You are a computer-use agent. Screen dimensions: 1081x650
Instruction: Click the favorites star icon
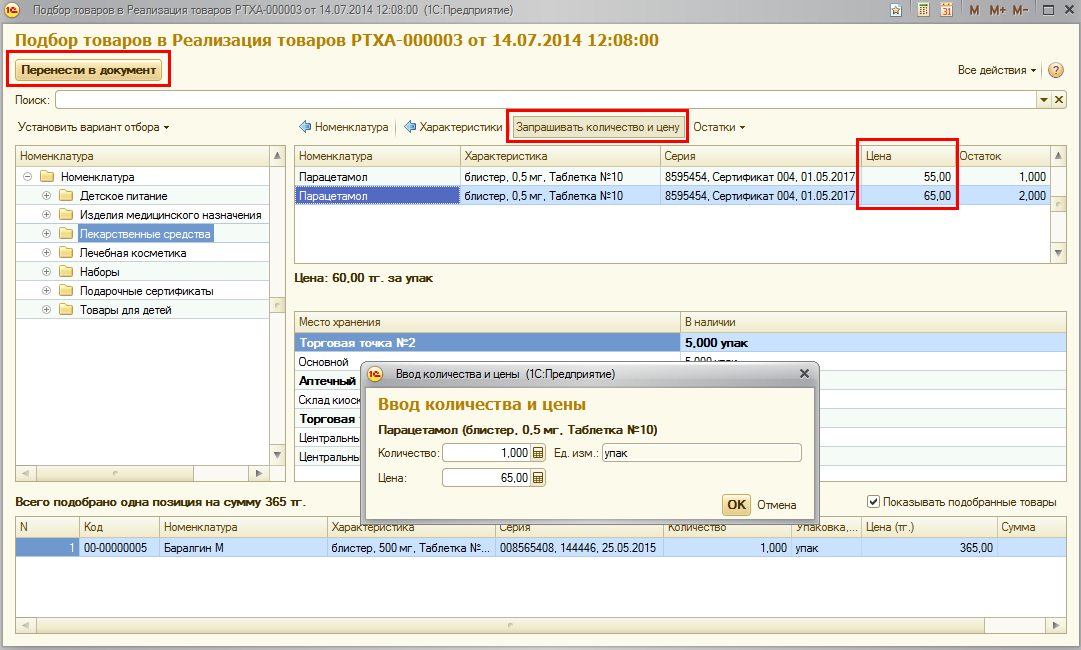[x=896, y=10]
